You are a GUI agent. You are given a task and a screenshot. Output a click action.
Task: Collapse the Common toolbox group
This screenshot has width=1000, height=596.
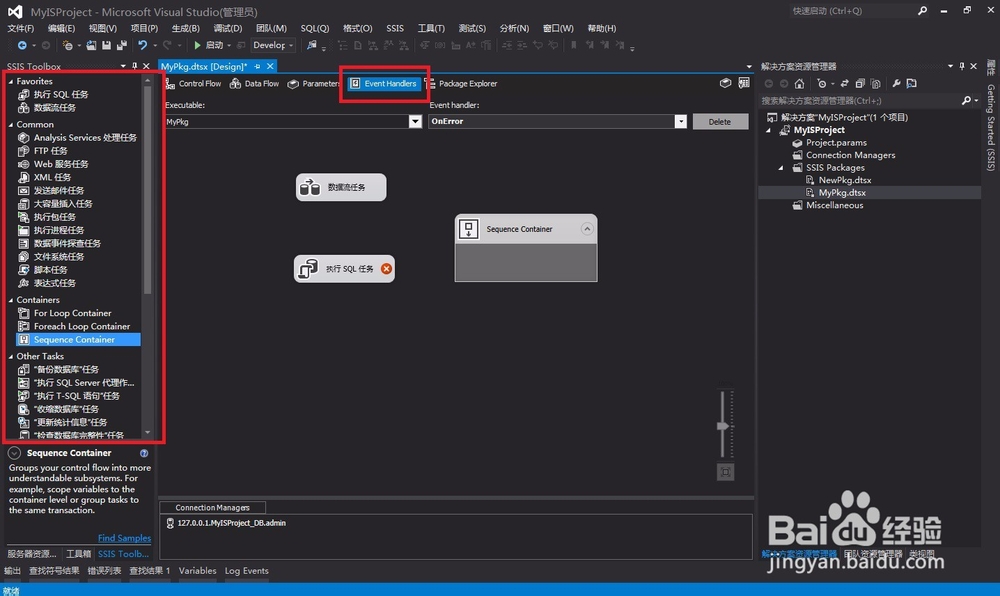(11, 125)
